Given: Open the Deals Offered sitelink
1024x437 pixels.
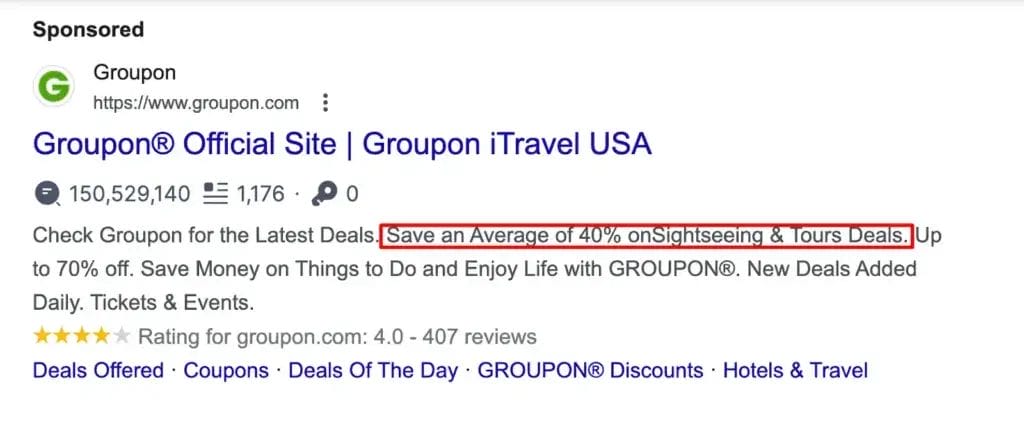Looking at the screenshot, I should (98, 370).
